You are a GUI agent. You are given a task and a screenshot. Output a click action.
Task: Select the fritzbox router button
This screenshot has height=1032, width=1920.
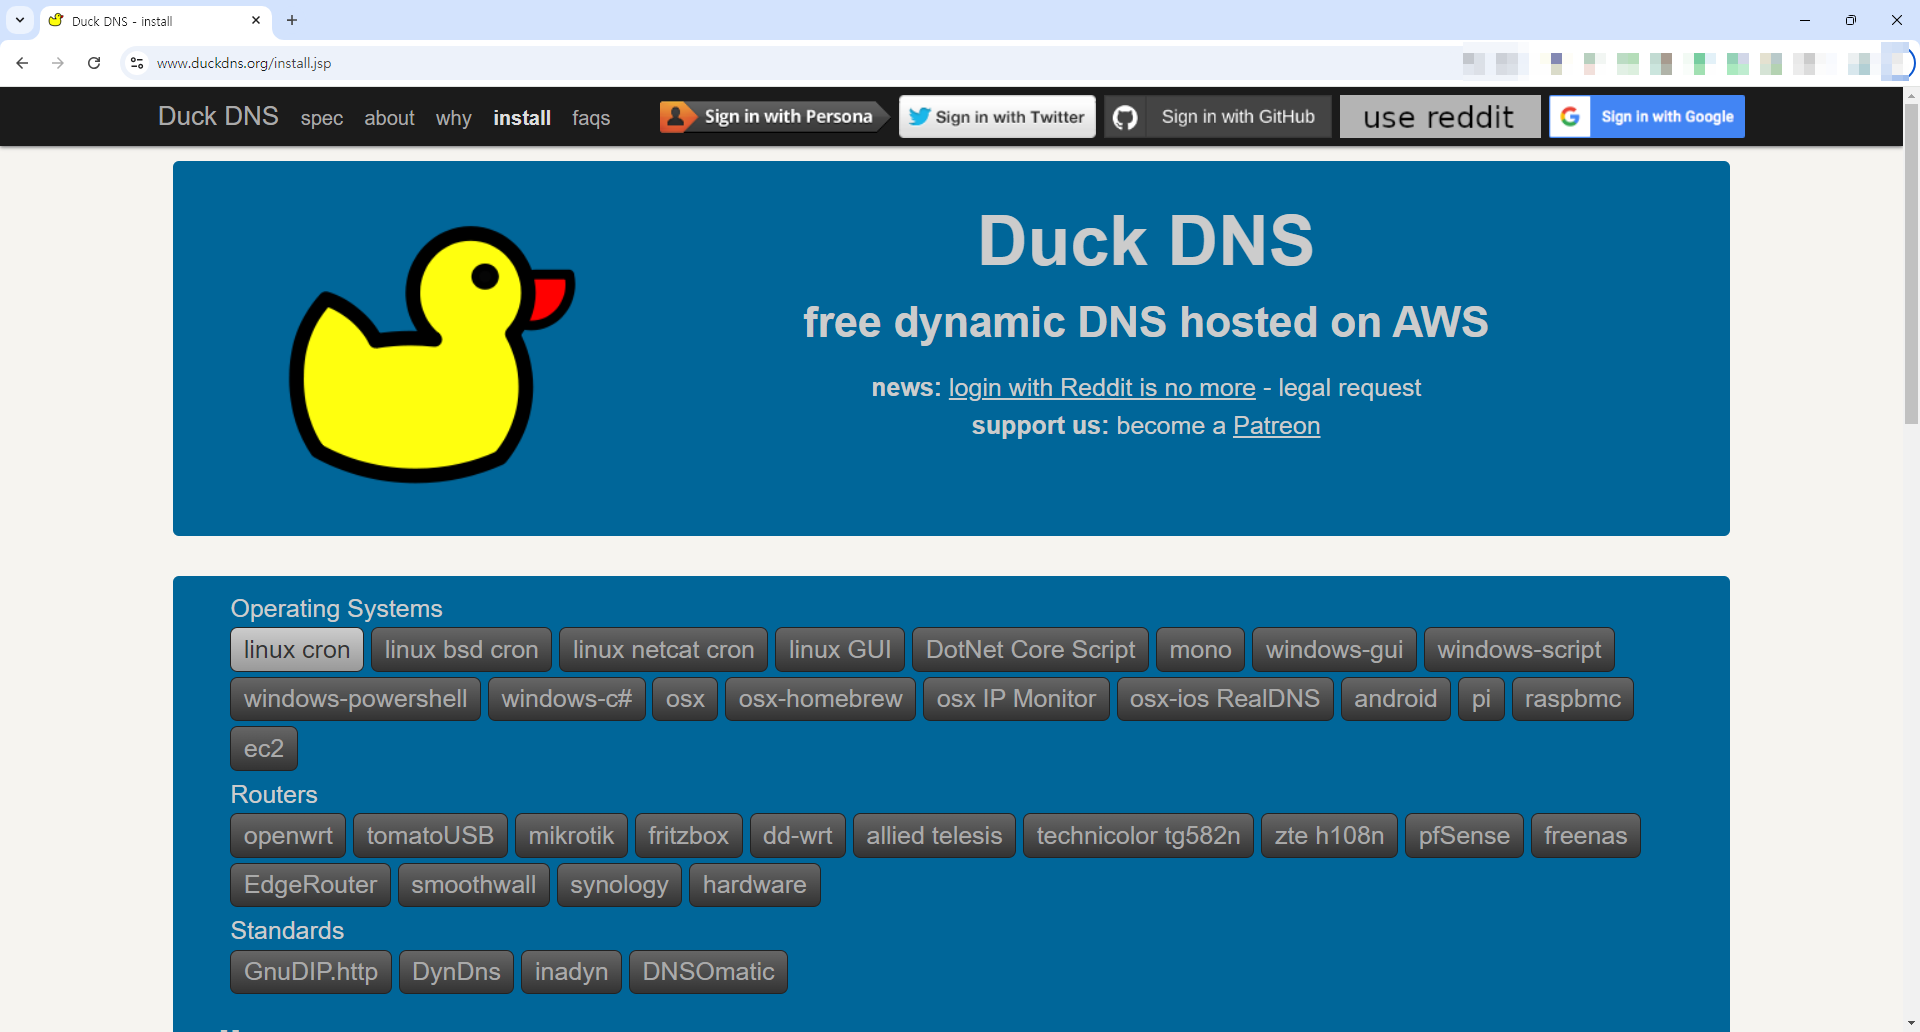[x=688, y=836]
